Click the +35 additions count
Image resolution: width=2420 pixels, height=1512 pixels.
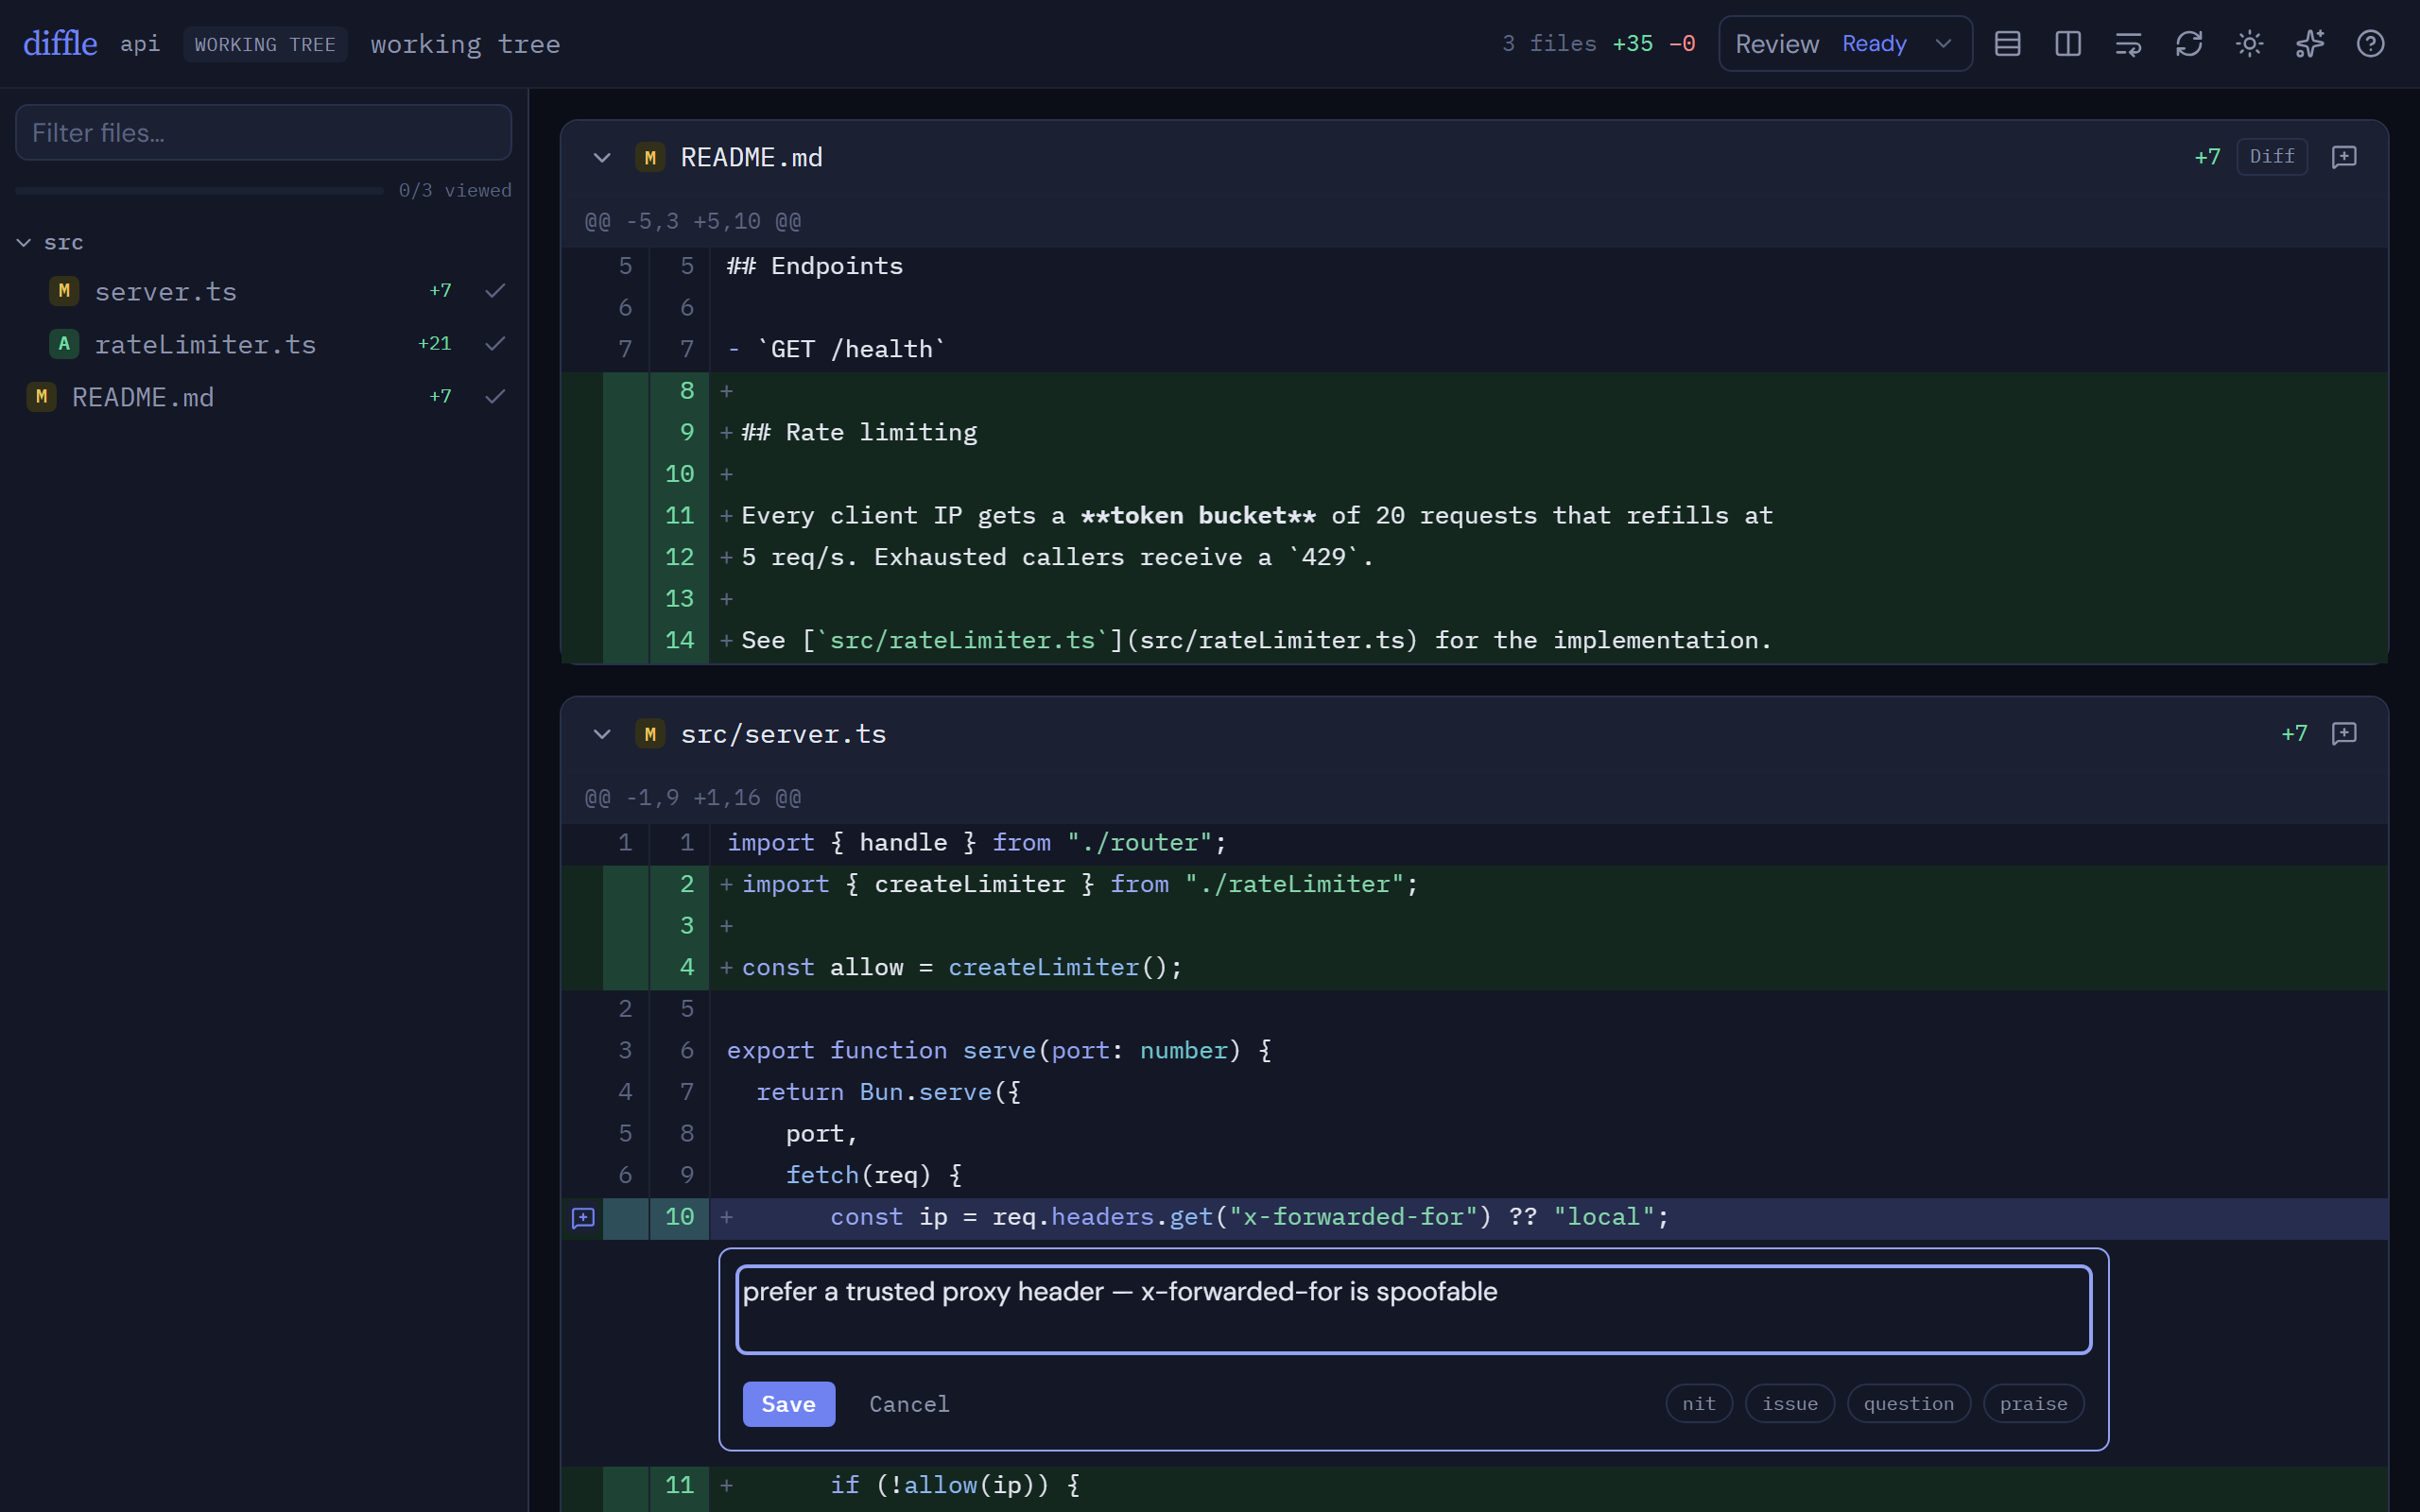coord(1632,44)
